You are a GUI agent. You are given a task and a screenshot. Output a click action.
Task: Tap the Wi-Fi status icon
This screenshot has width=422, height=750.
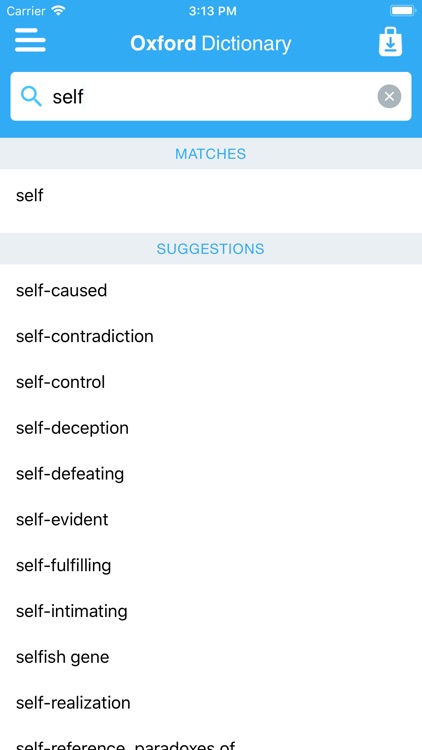[59, 11]
